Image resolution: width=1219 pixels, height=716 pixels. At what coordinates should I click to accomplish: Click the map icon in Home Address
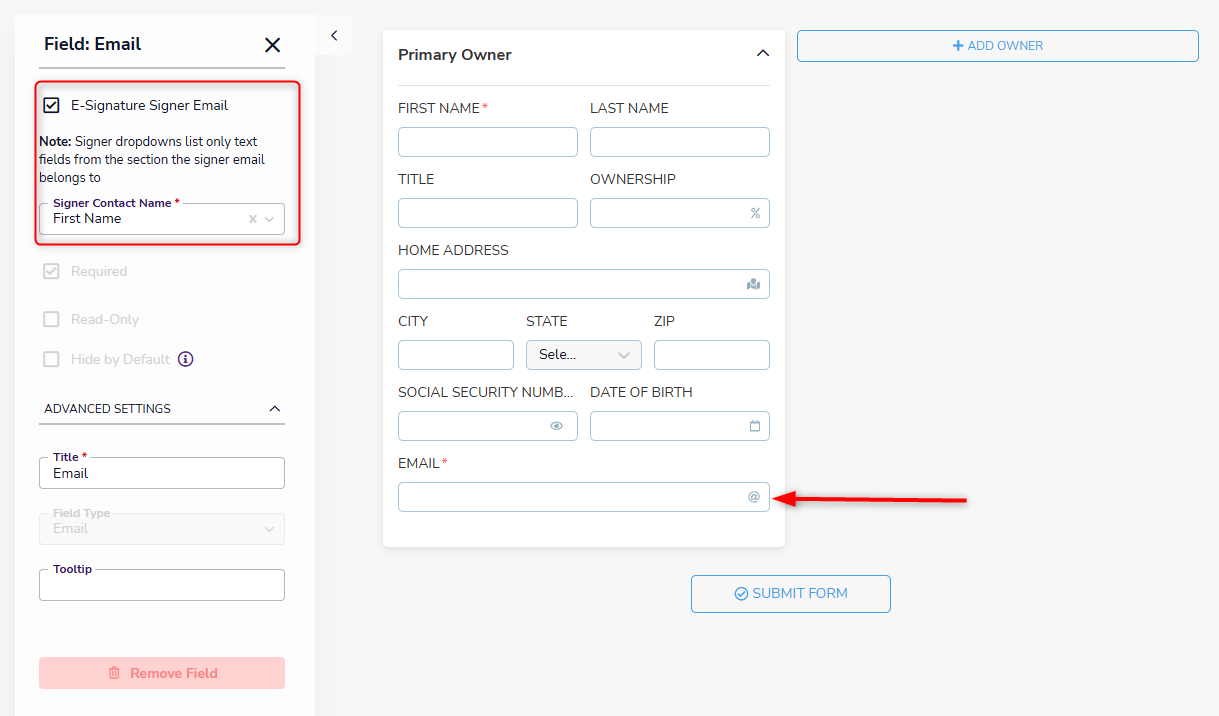click(754, 284)
